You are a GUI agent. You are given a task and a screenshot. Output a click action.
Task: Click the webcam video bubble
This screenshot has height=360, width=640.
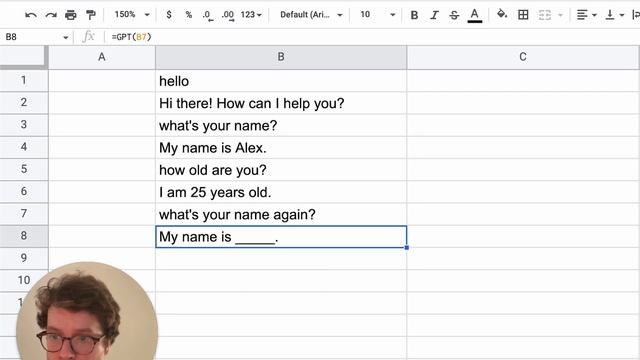pyautogui.click(x=87, y=311)
